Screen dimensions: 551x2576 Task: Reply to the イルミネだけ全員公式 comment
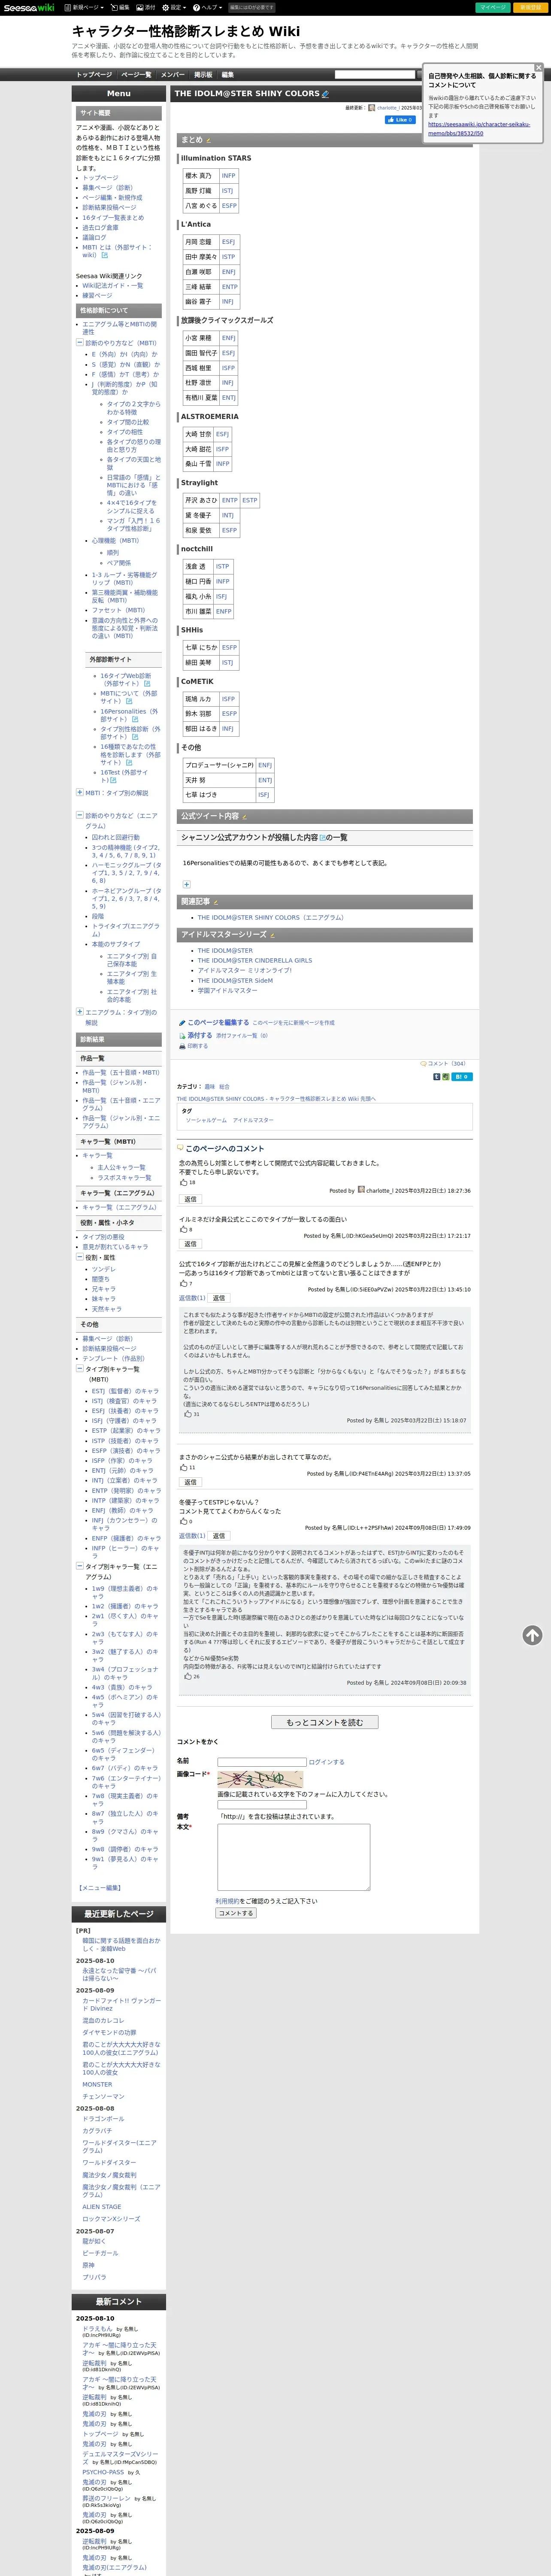pos(190,1244)
